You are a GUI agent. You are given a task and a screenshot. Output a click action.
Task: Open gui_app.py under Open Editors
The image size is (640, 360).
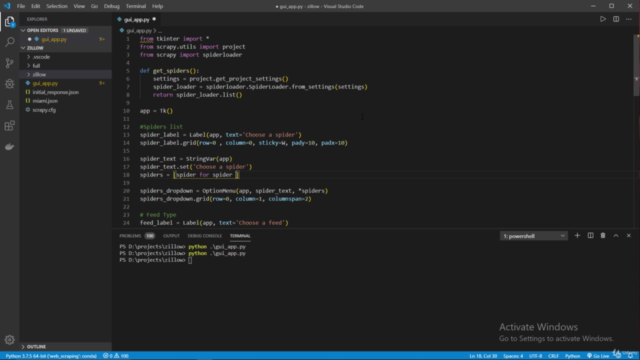(x=54, y=39)
